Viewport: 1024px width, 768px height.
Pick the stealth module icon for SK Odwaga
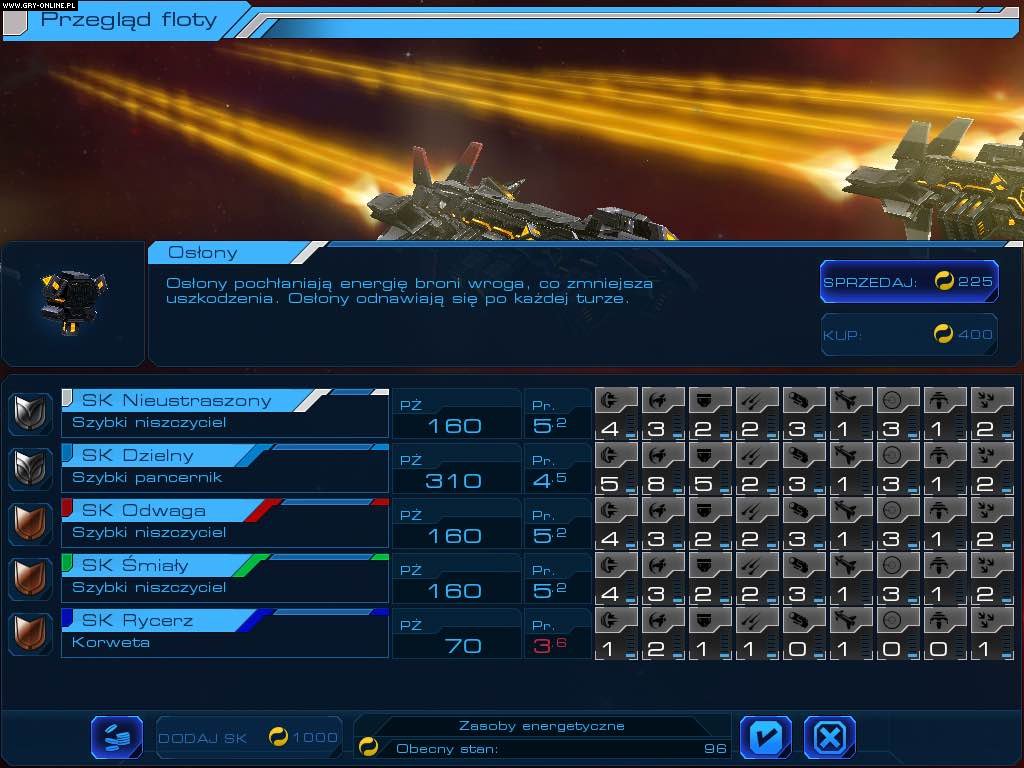pos(945,510)
